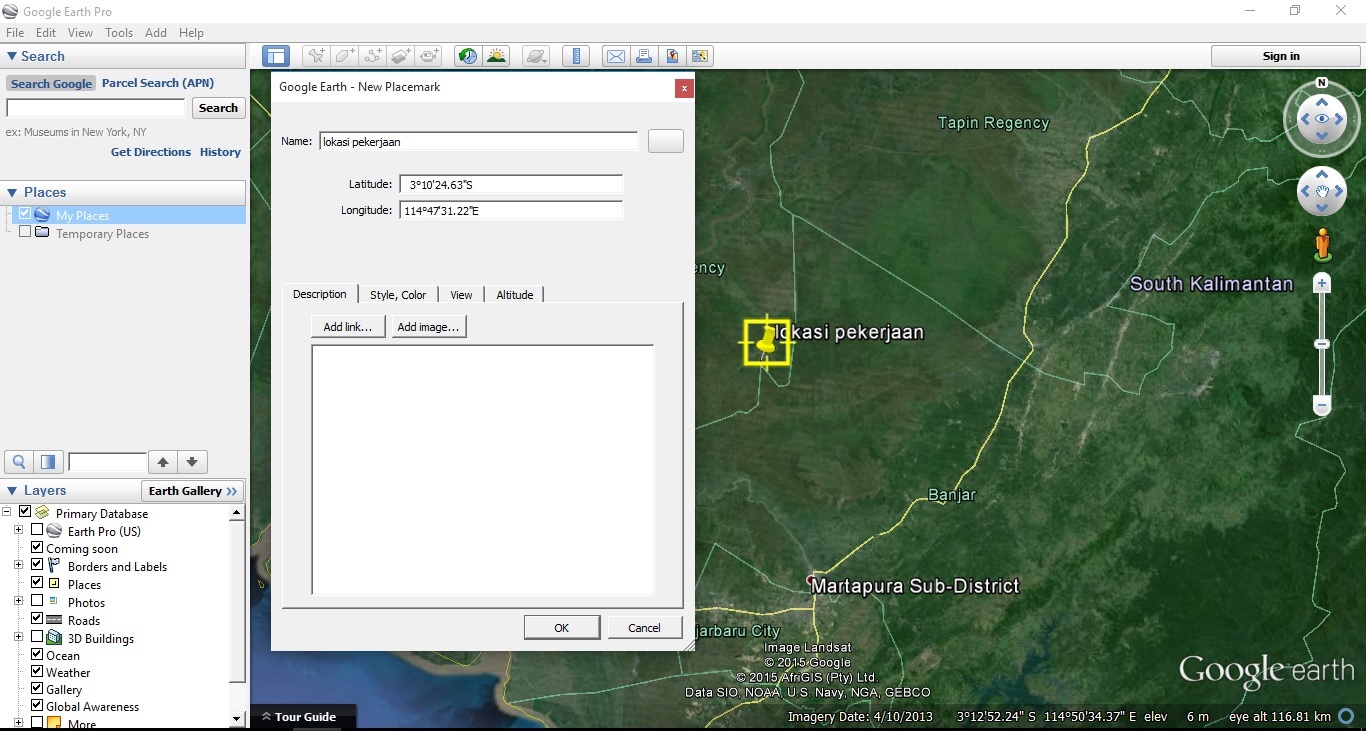Click the N north indicator on compass

click(1322, 83)
